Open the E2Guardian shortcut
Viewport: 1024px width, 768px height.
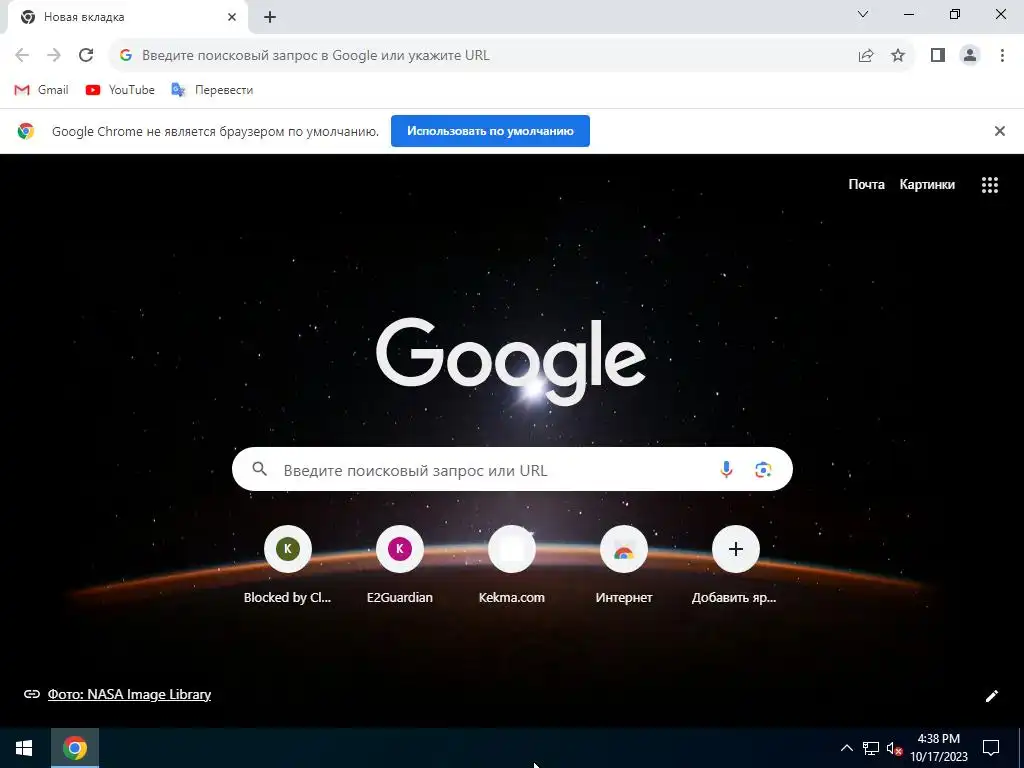click(400, 566)
